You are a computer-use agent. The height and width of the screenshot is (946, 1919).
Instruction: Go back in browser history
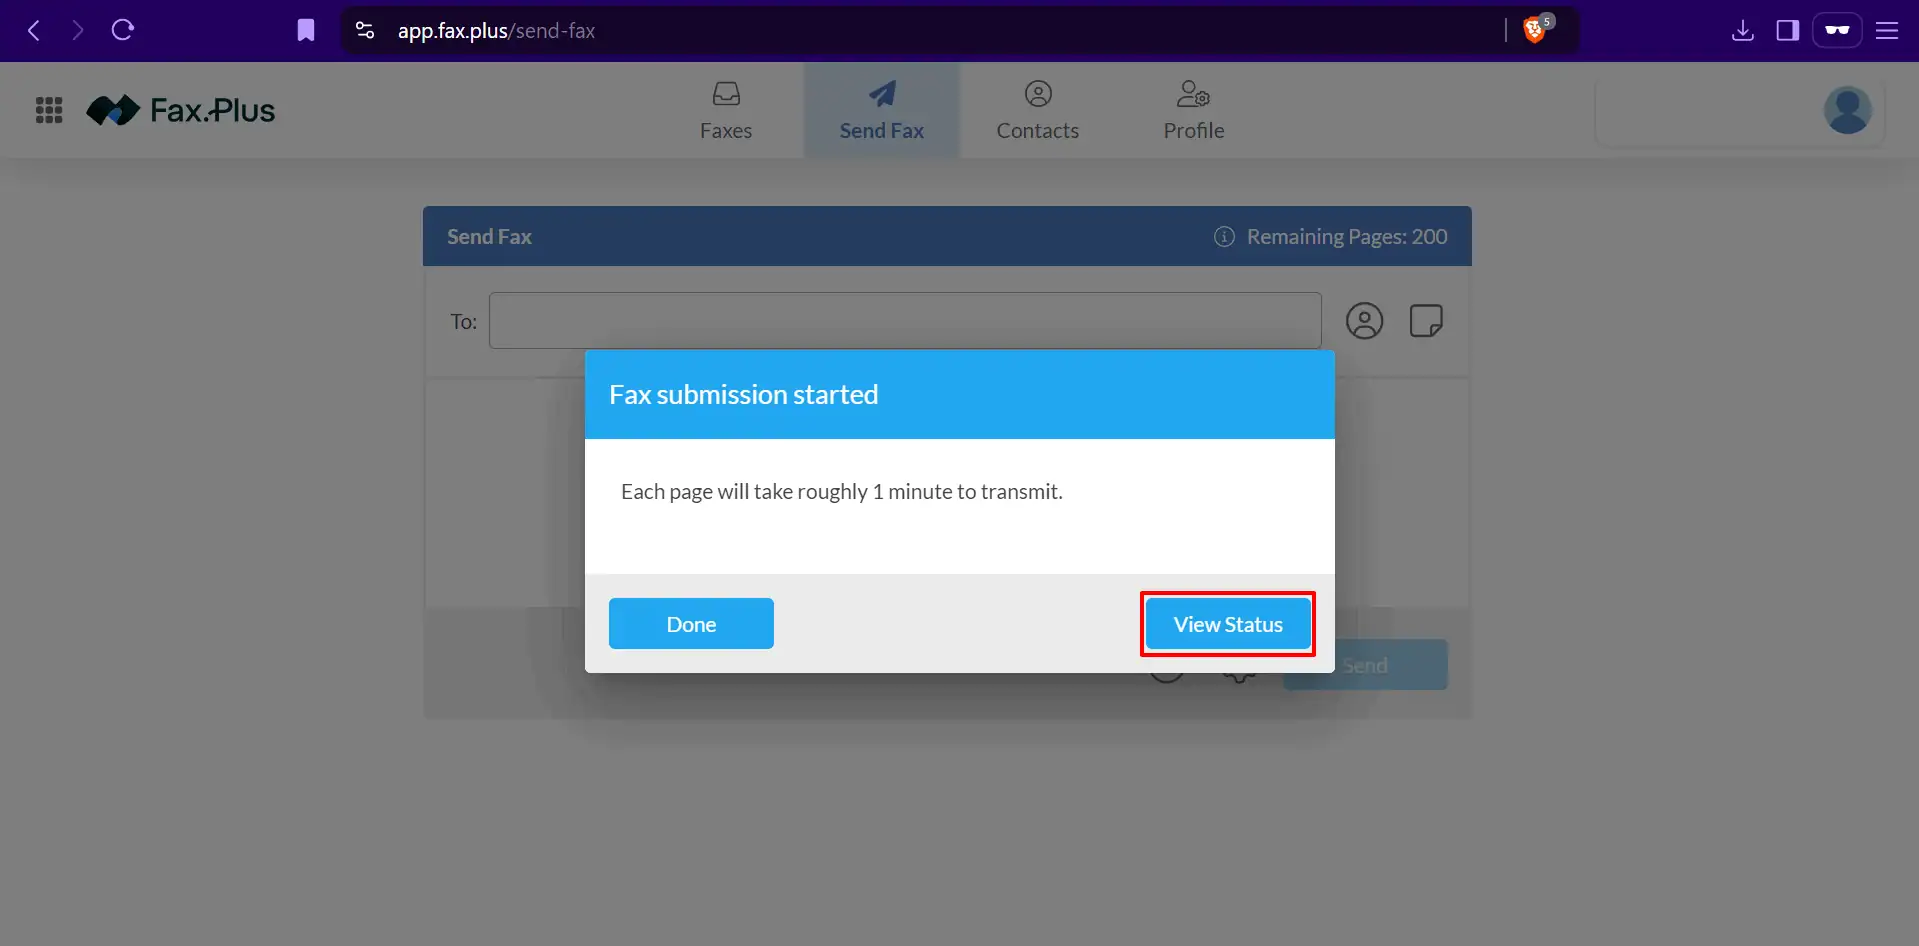click(34, 31)
